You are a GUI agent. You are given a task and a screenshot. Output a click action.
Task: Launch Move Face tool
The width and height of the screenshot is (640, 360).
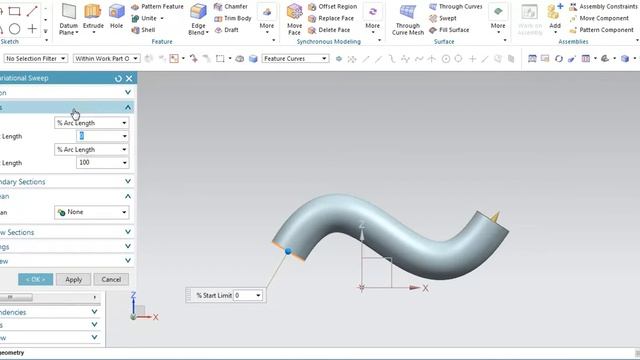[x=294, y=20]
